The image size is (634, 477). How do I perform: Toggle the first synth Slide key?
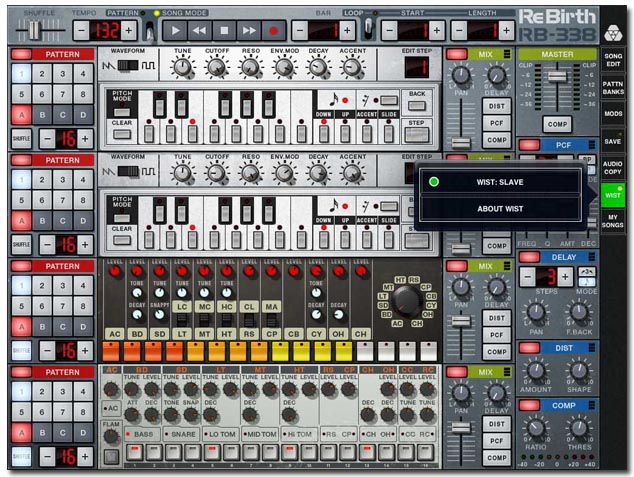(x=389, y=133)
